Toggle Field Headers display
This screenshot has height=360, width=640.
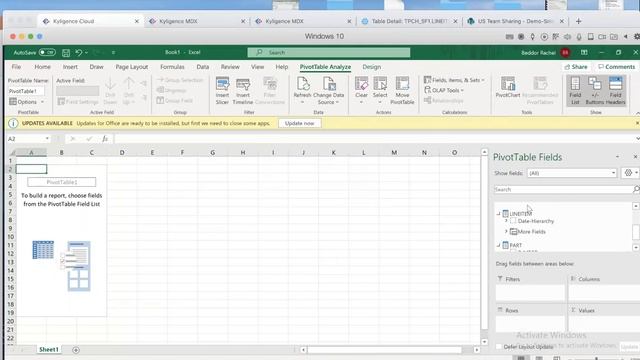616,91
